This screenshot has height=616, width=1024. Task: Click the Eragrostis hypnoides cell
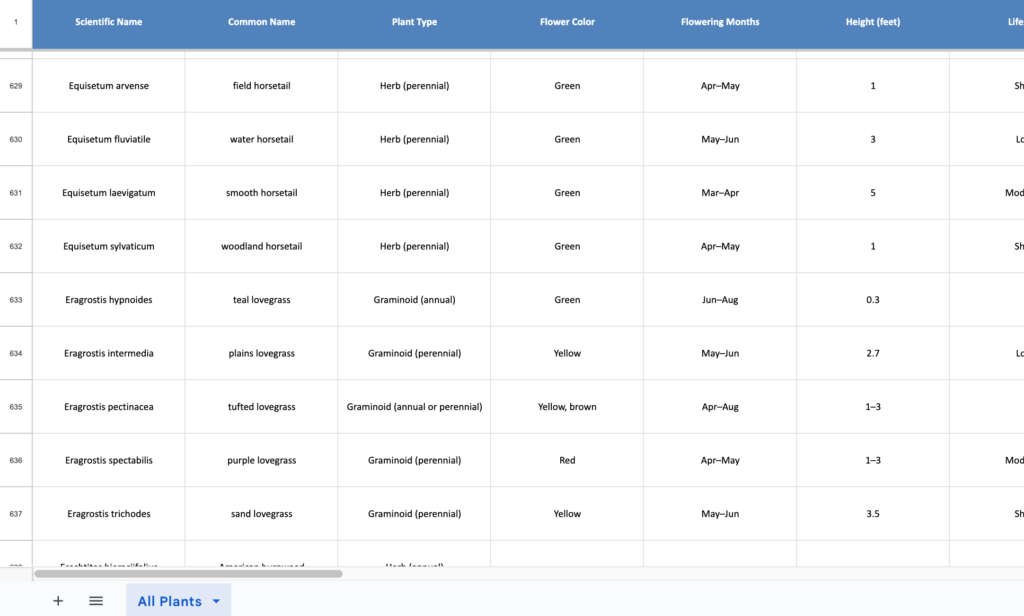[x=108, y=300]
